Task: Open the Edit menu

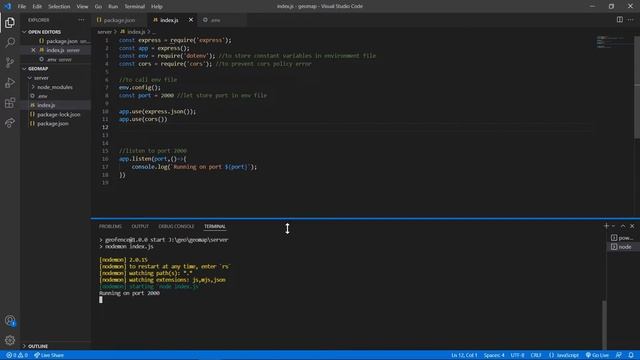Action: tap(37, 7)
